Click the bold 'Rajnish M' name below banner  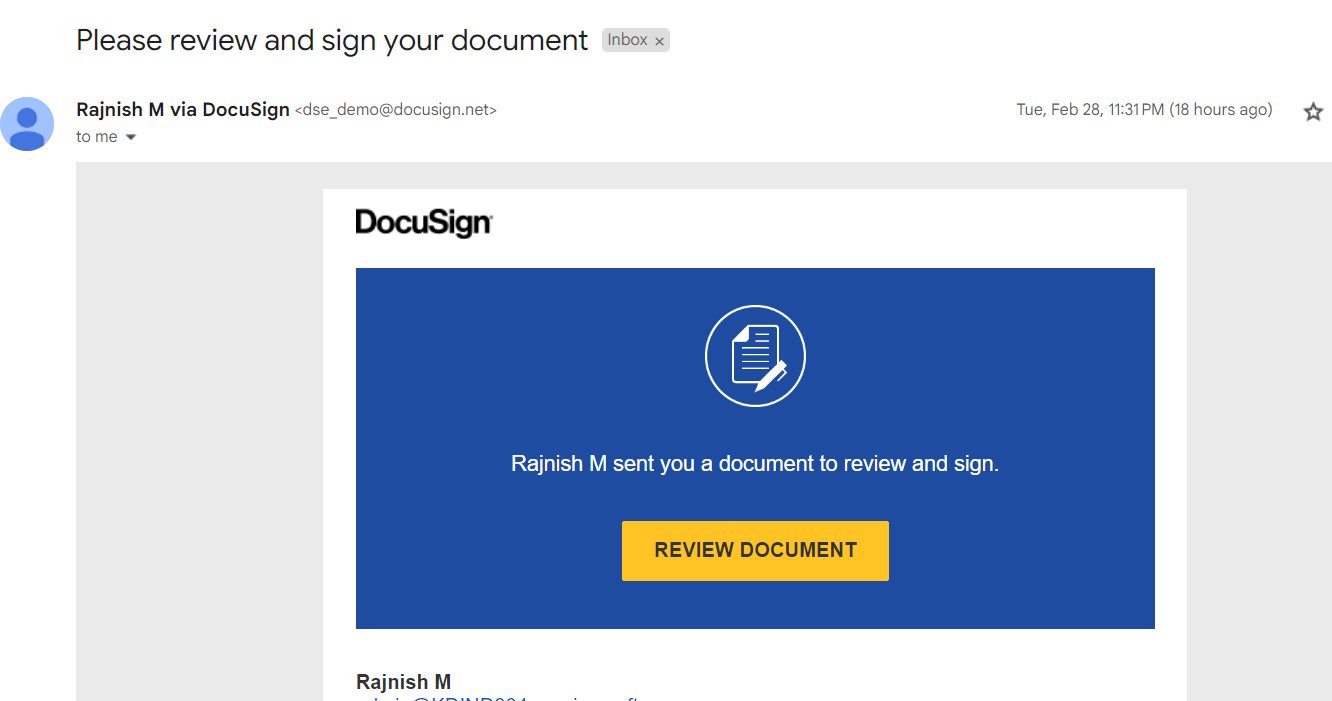(404, 682)
